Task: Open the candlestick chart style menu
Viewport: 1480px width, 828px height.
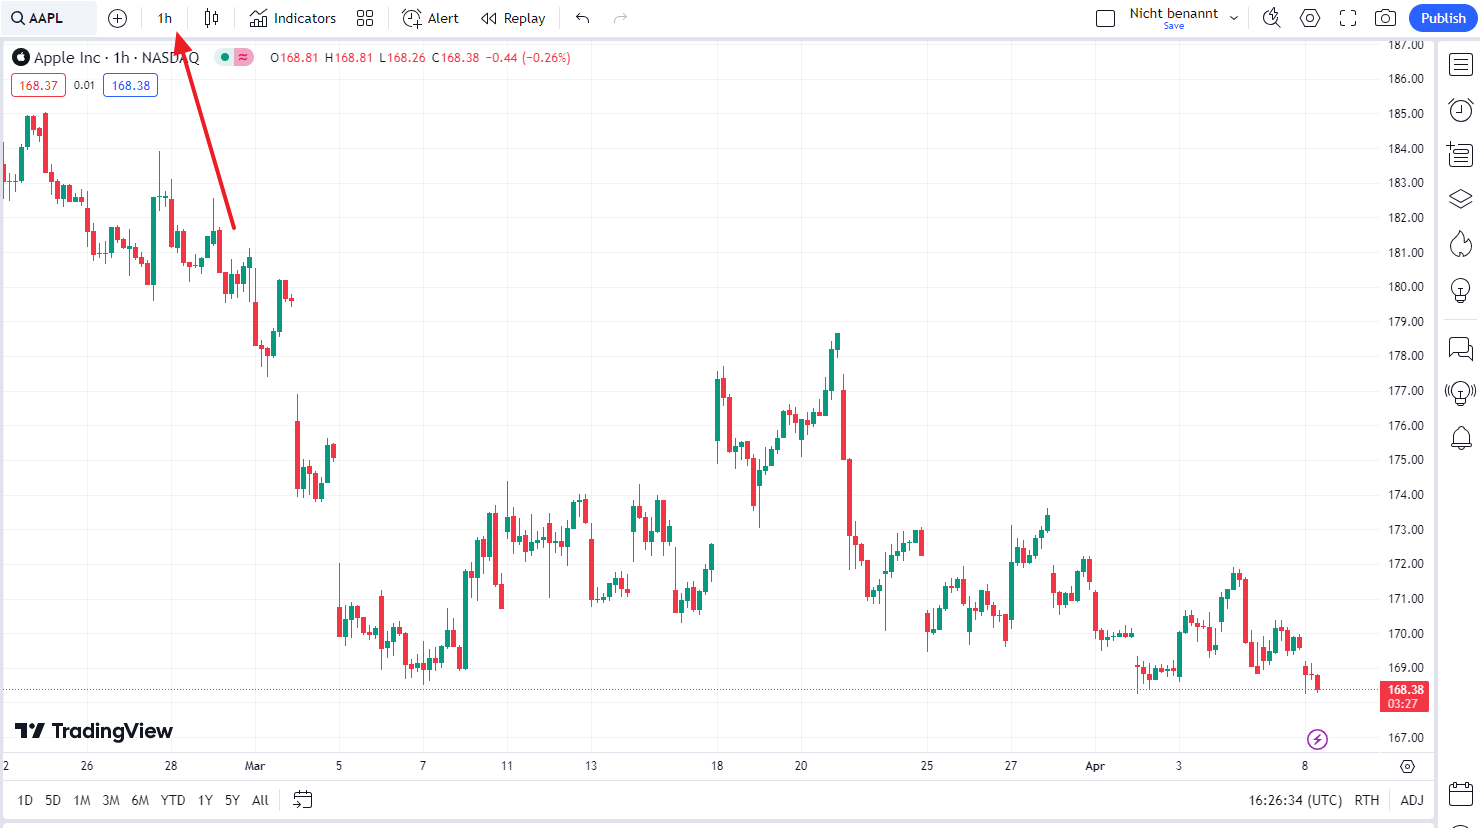Action: pos(211,18)
